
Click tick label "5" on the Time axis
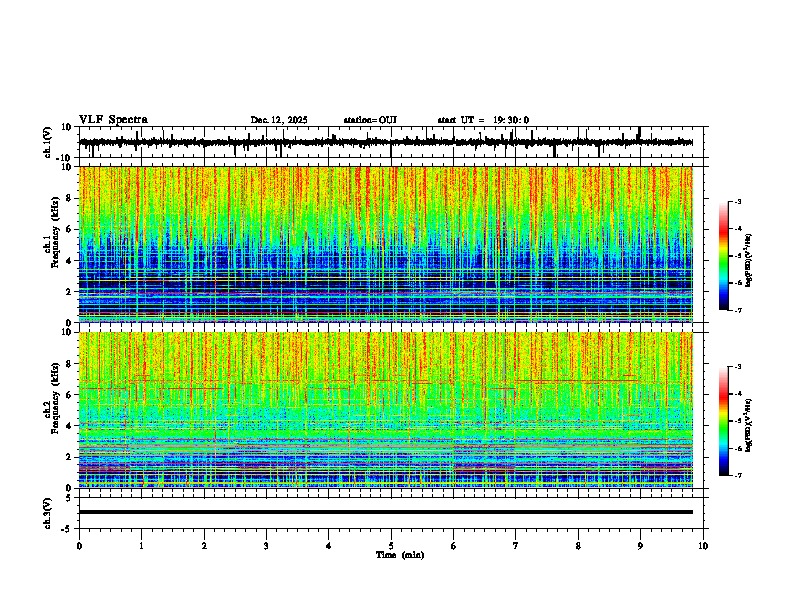tap(391, 546)
